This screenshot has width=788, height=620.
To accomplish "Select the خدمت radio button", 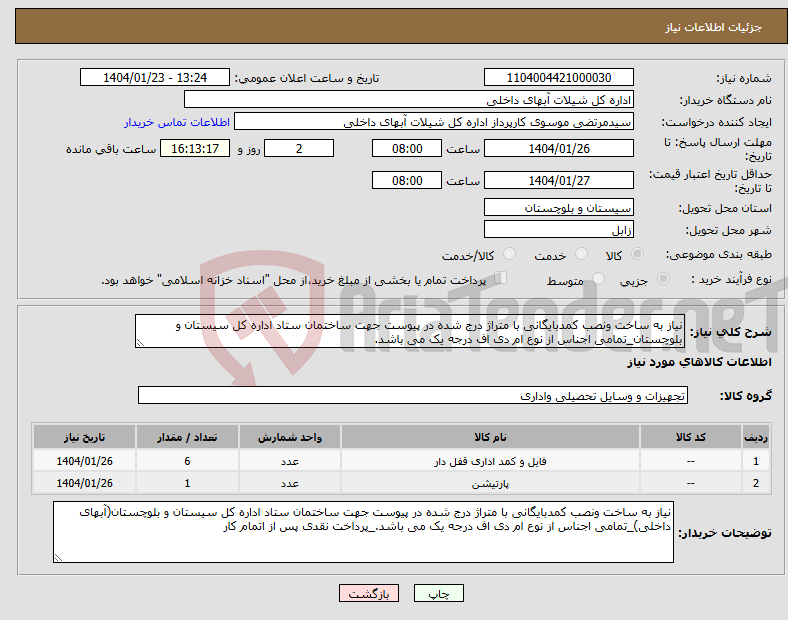I will (x=581, y=254).
